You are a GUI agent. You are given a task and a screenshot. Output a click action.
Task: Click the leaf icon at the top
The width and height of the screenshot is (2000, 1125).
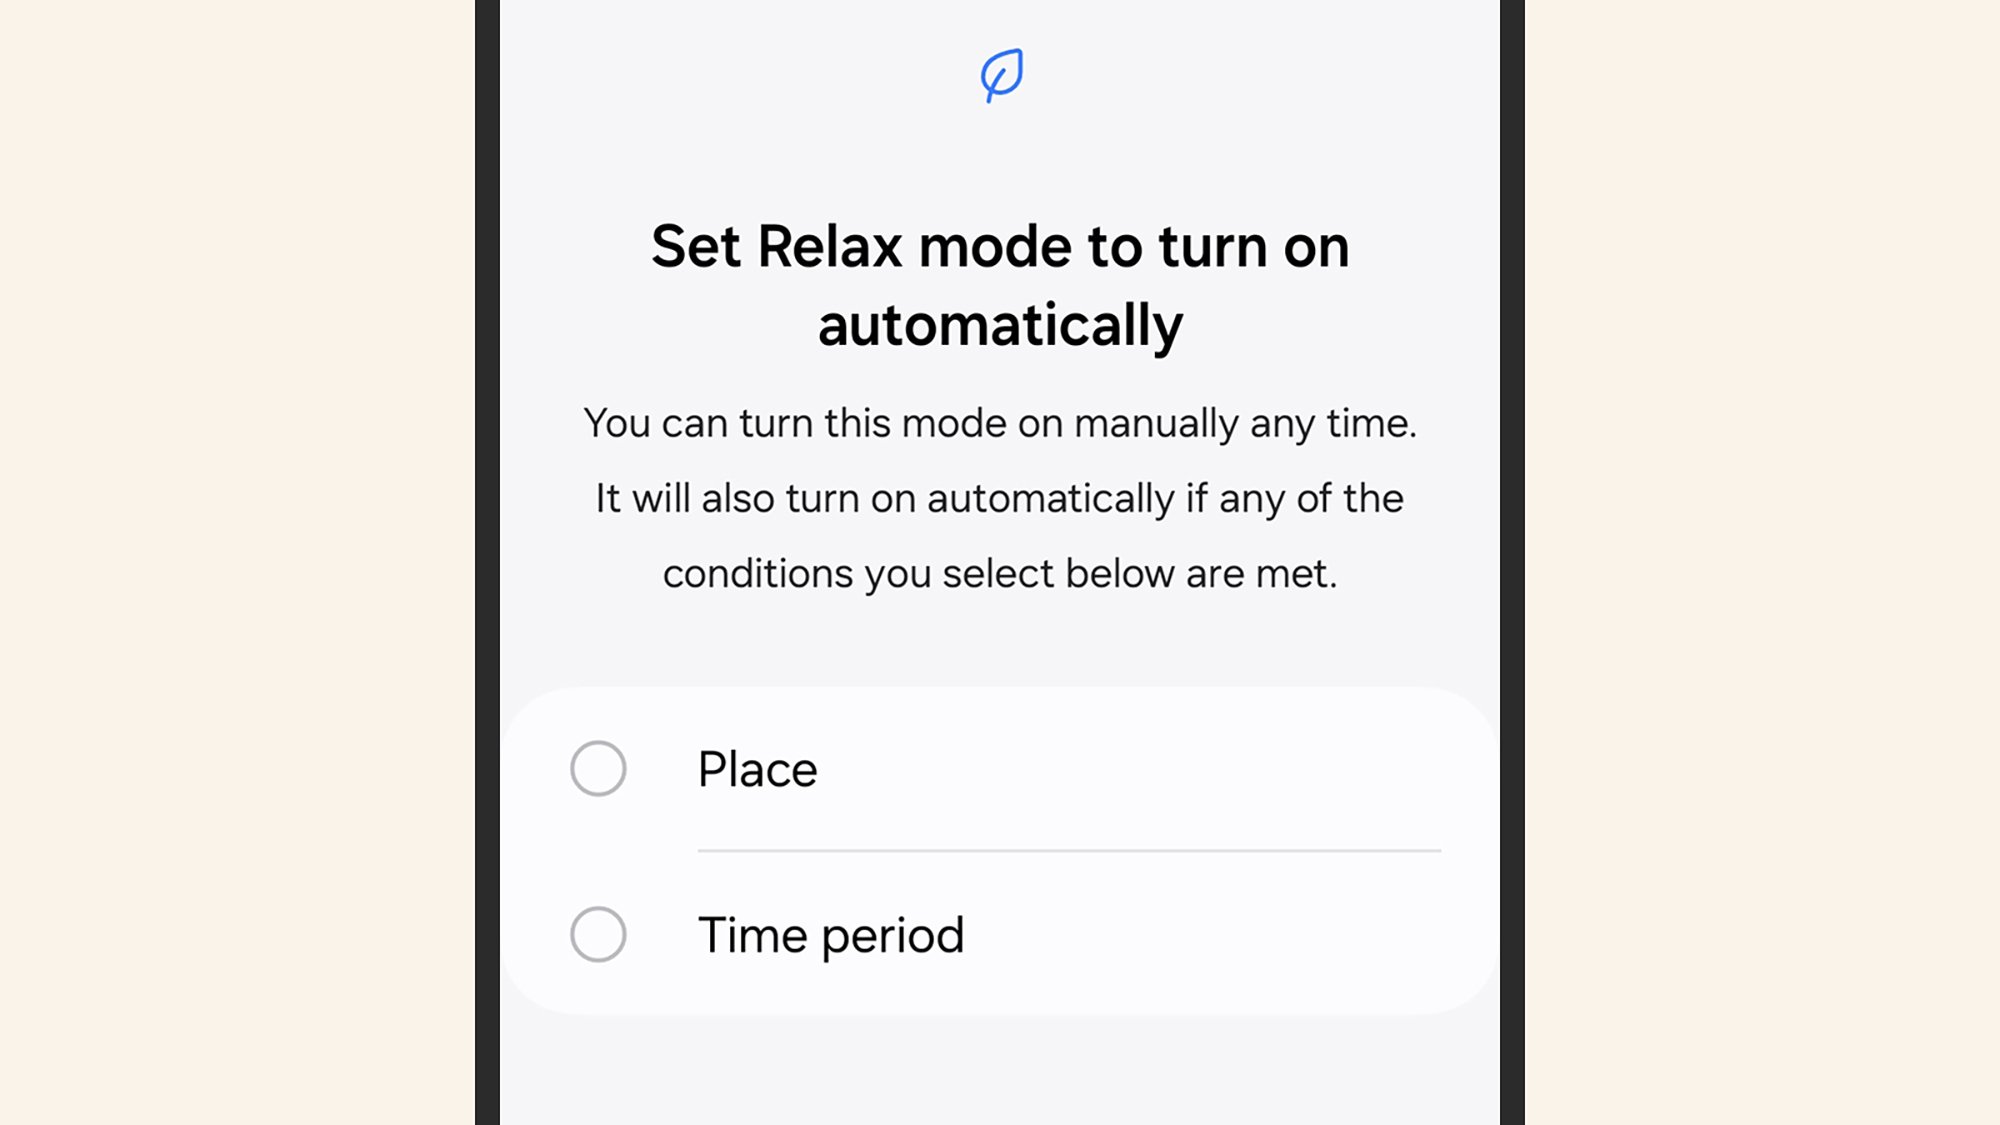pyautogui.click(x=1000, y=74)
